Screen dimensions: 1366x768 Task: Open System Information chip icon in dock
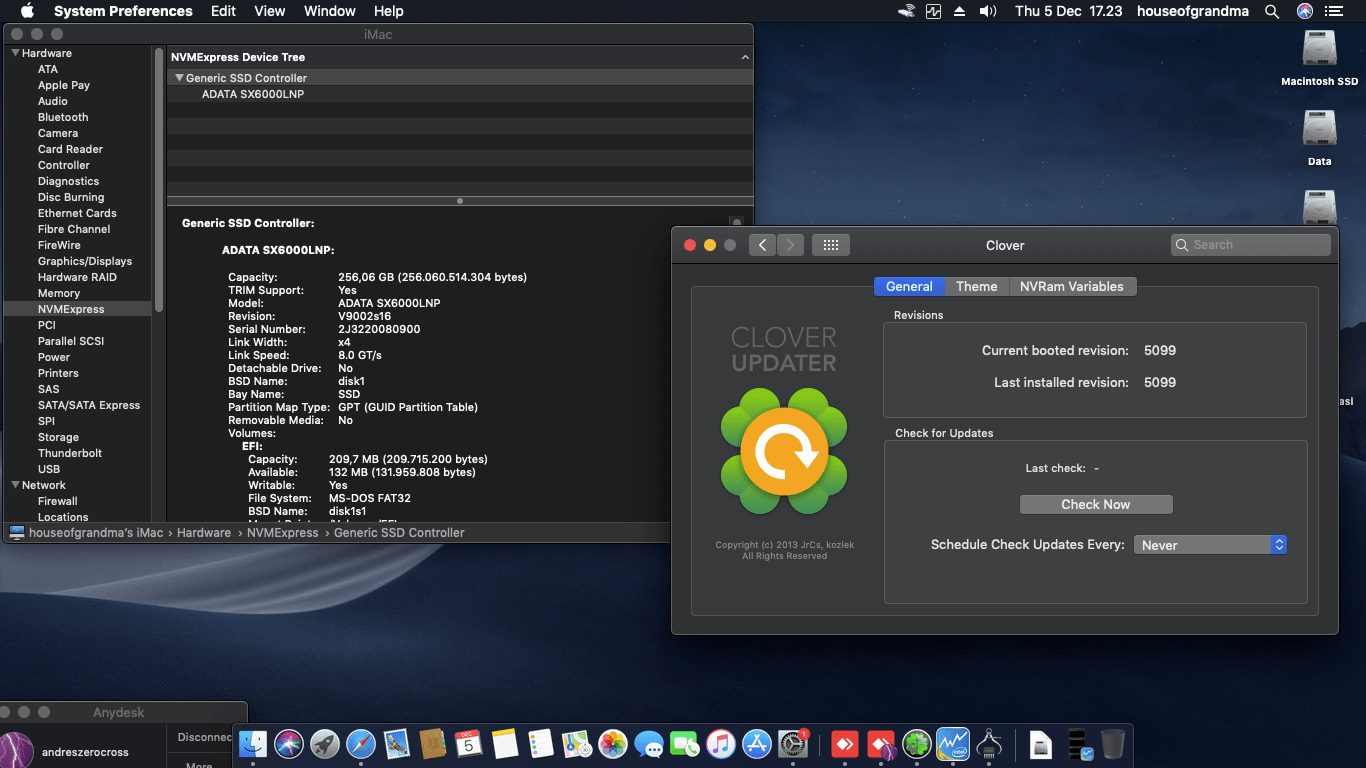[989, 744]
